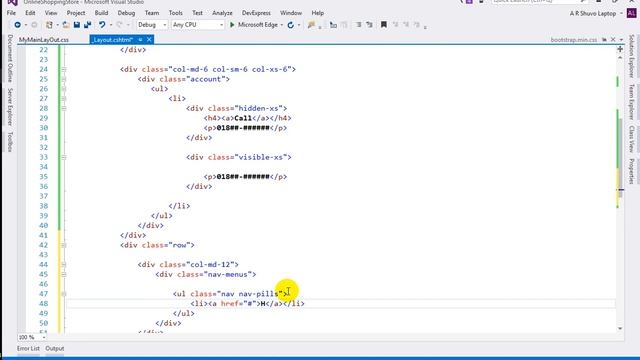The height and width of the screenshot is (360, 640).
Task: Collapse the nav-menus div at line 45
Action: click(x=64, y=274)
